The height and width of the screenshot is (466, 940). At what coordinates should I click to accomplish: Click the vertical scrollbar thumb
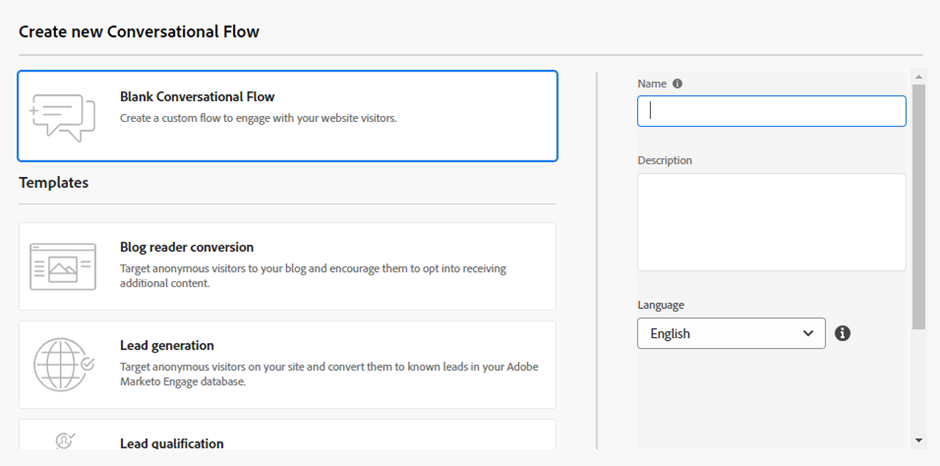pyautogui.click(x=918, y=200)
